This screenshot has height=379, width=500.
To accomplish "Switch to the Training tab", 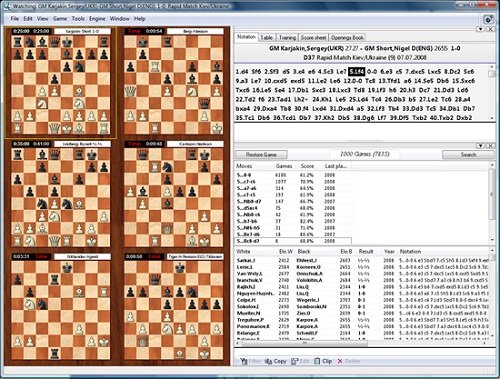I will [287, 37].
